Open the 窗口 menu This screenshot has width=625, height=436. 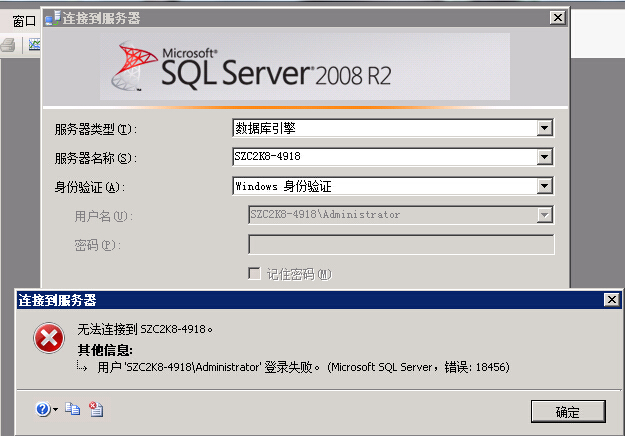tap(23, 20)
